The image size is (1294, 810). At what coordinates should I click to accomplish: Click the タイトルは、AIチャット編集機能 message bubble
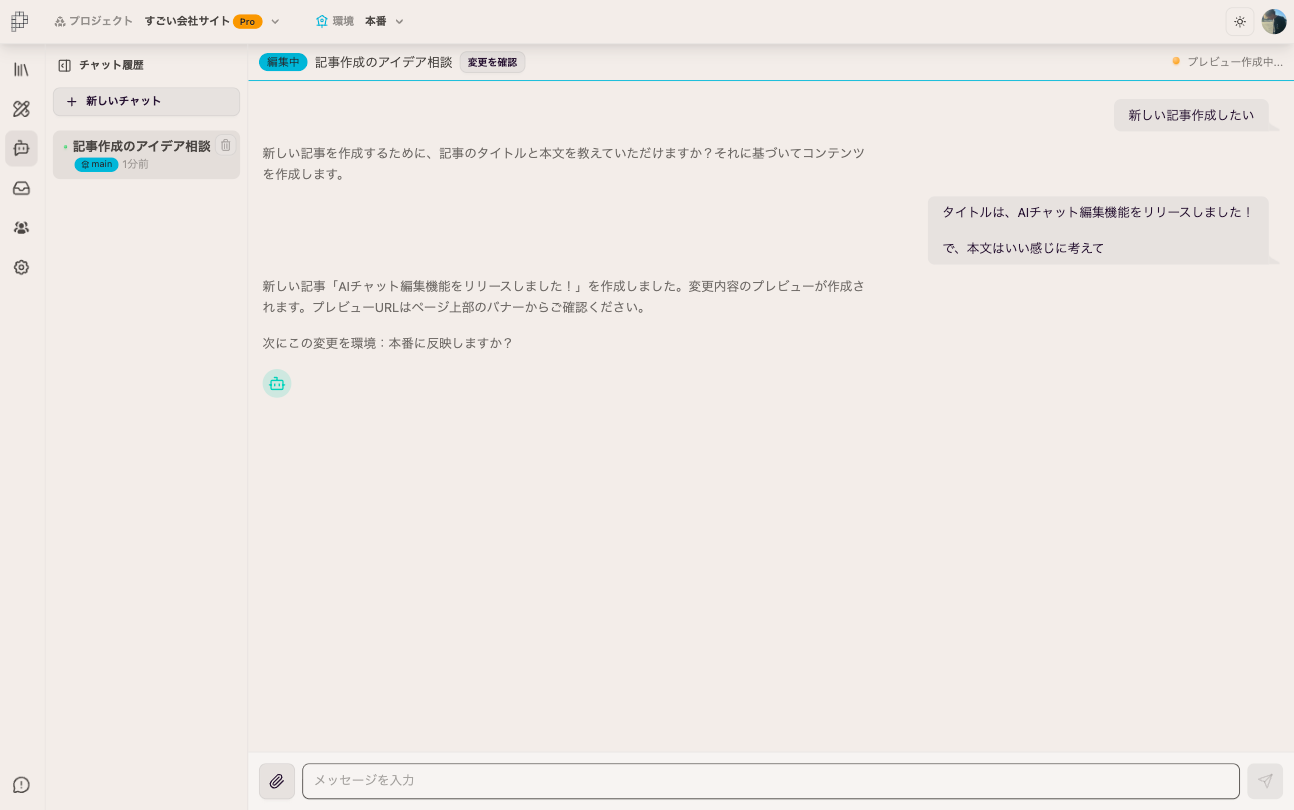tap(1098, 230)
